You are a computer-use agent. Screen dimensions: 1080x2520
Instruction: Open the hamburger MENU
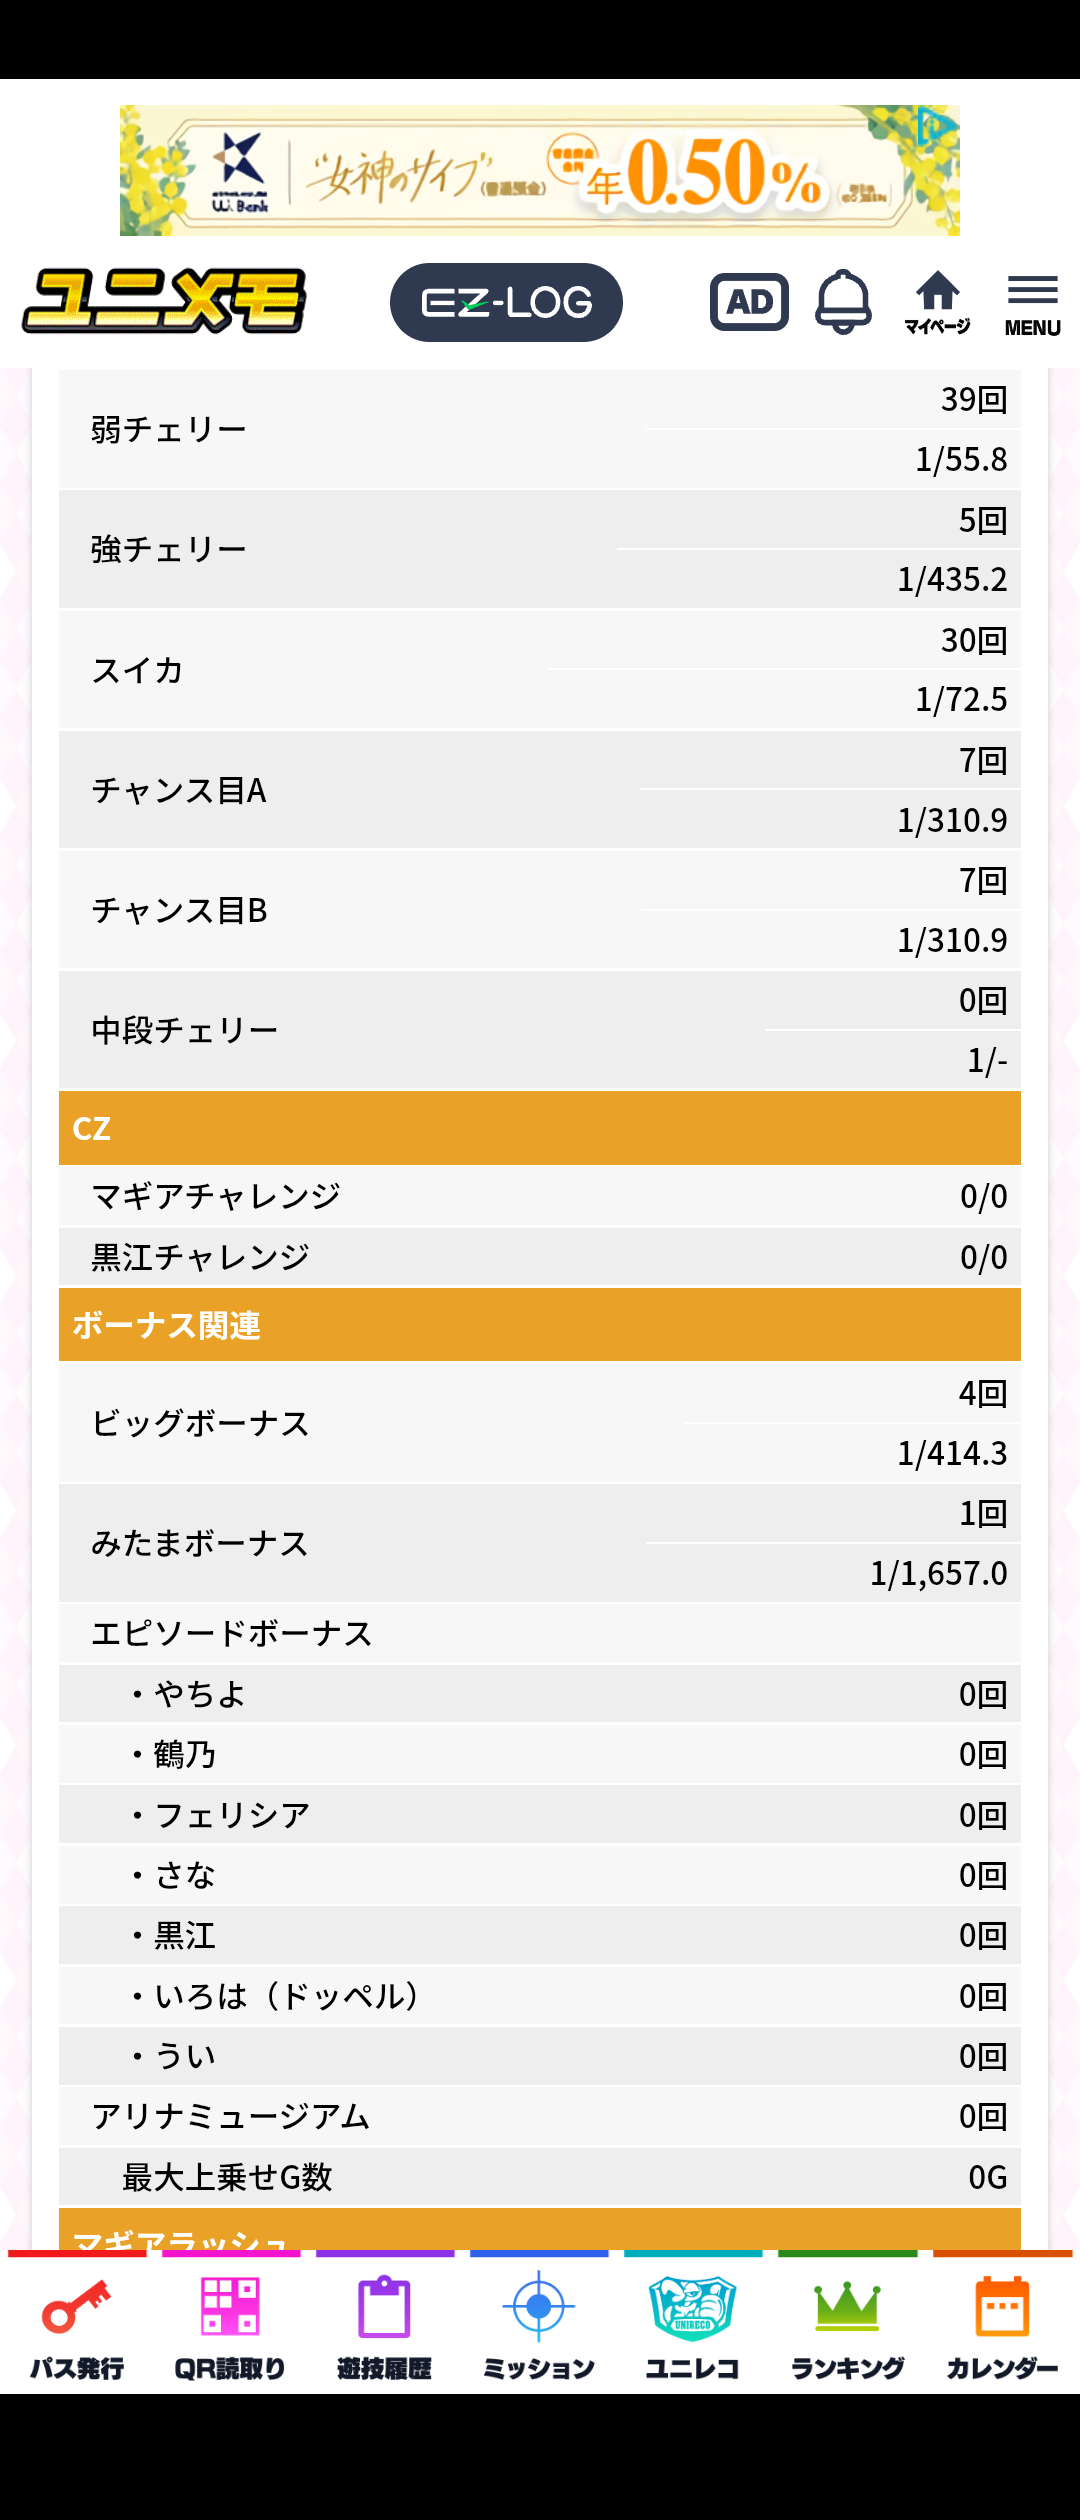tap(1032, 304)
